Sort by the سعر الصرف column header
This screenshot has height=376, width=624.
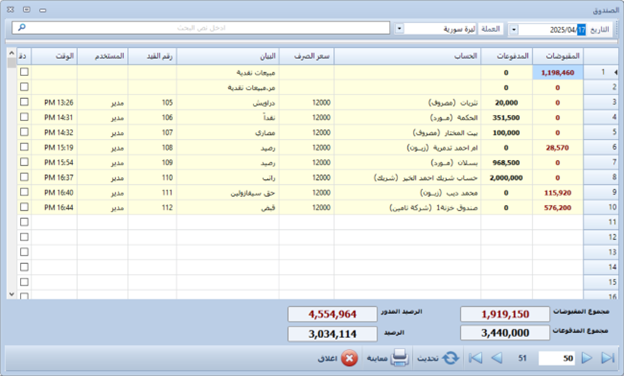tap(306, 56)
